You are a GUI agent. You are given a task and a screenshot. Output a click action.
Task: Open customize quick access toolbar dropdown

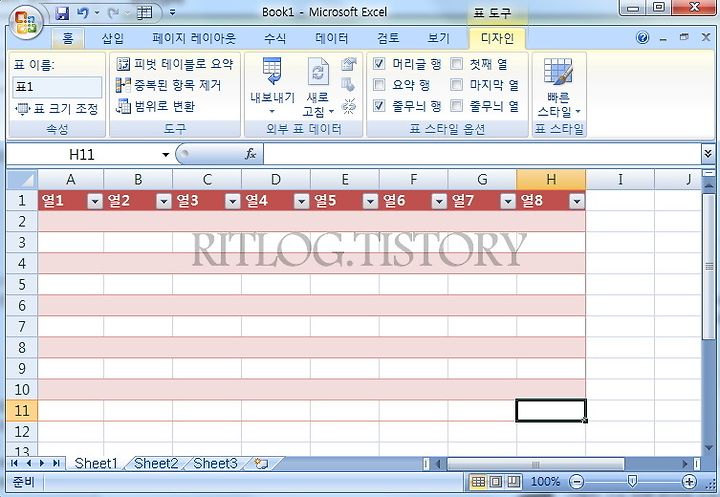173,13
